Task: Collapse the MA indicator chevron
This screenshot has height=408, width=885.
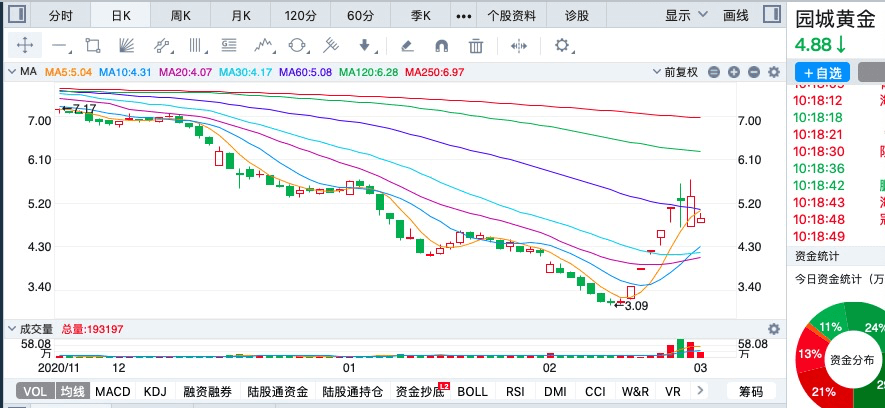Action: [x=13, y=72]
